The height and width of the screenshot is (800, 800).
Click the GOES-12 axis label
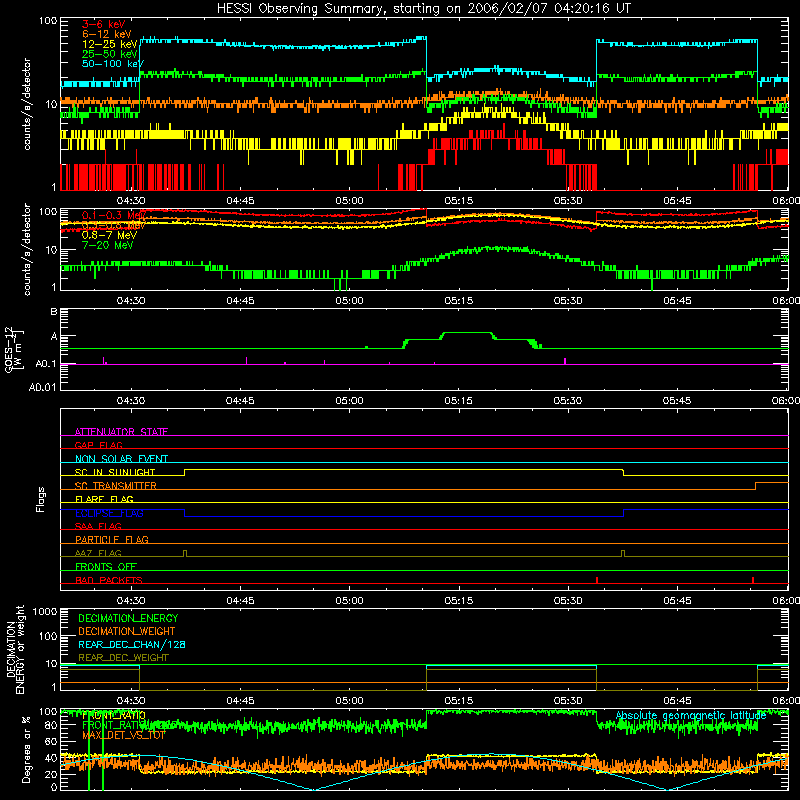[x=14, y=350]
